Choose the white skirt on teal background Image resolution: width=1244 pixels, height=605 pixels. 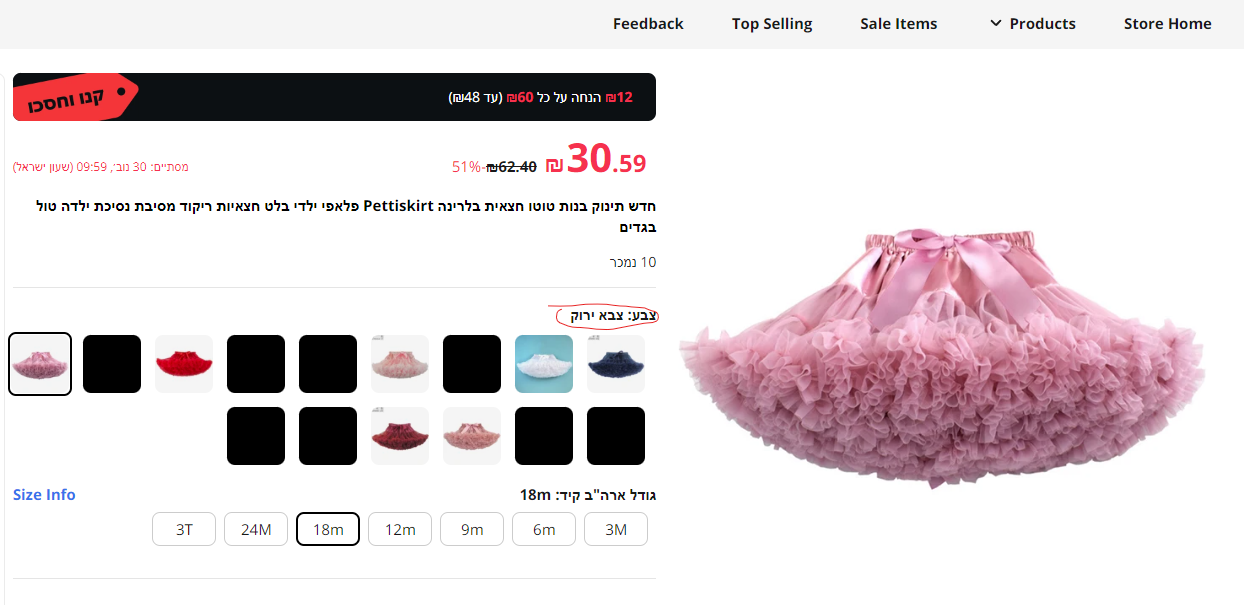(544, 364)
